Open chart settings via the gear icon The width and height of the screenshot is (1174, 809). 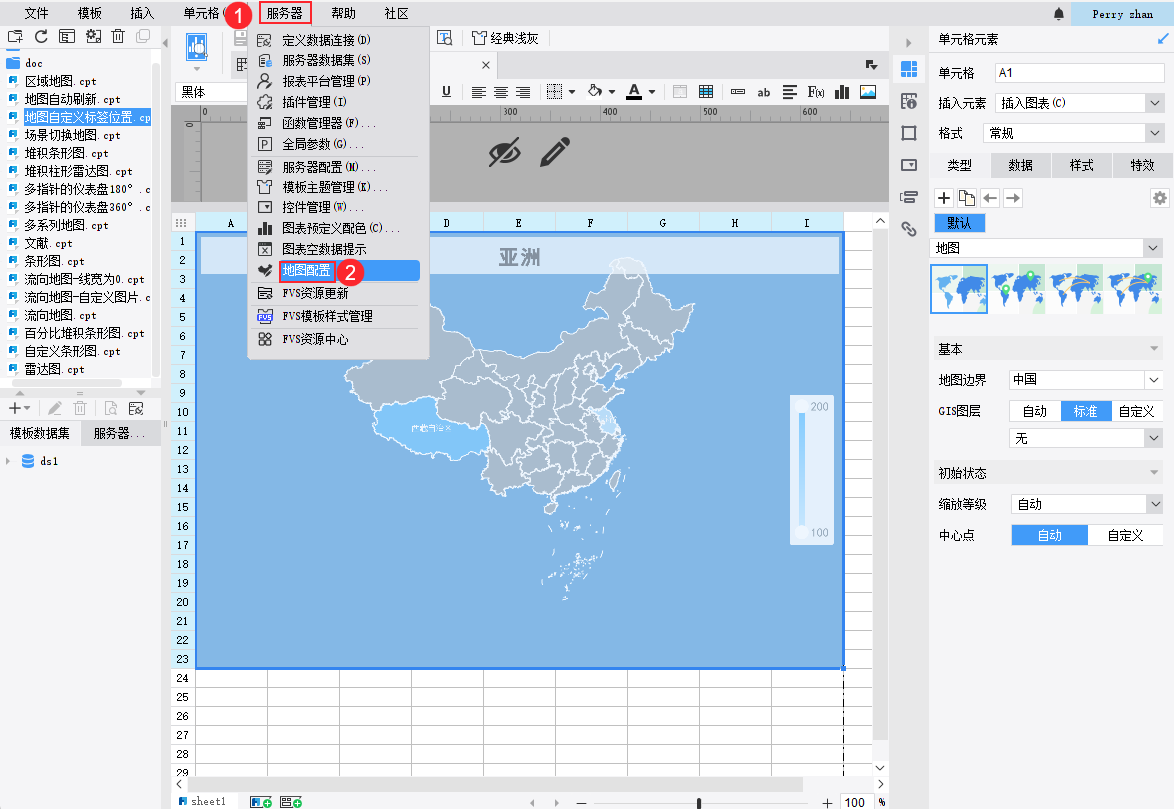1159,198
